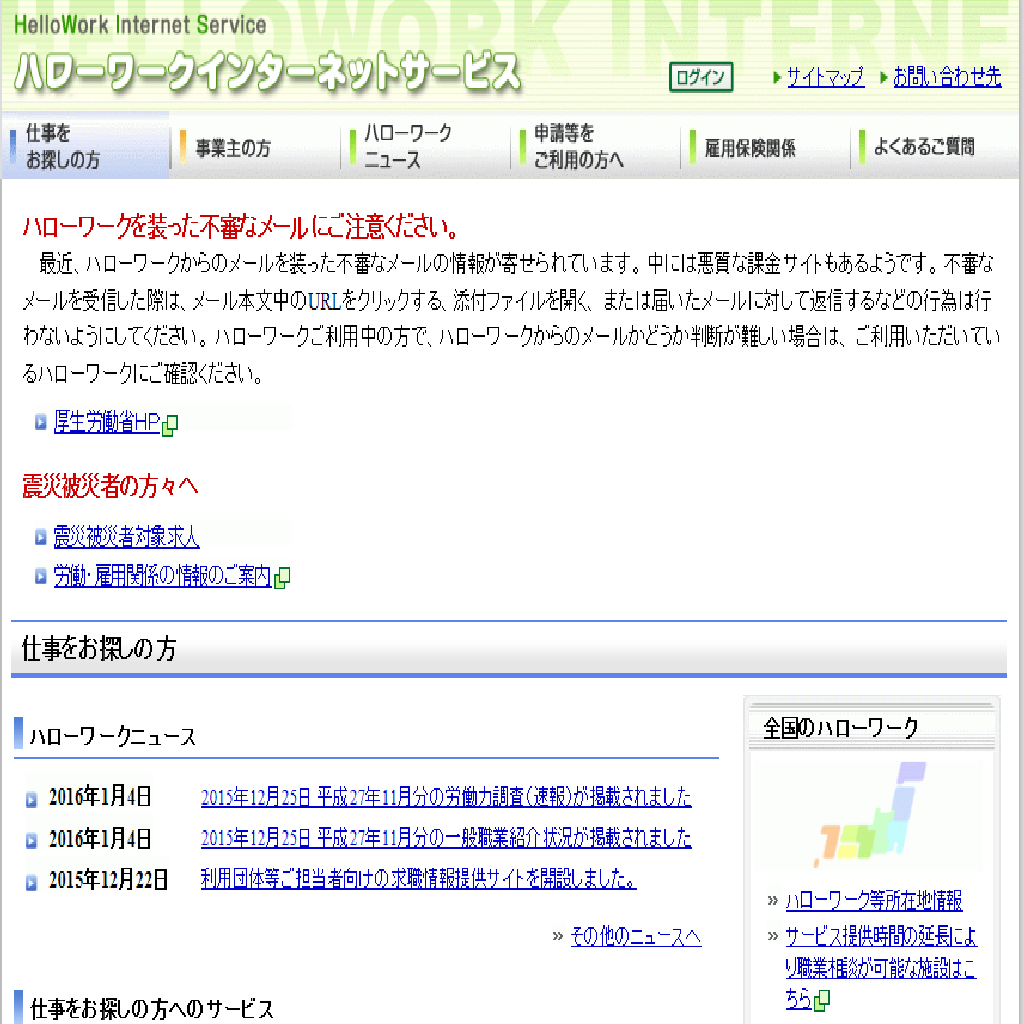Open the サイトマップ link
Image resolution: width=1024 pixels, height=1024 pixels.
pos(825,77)
